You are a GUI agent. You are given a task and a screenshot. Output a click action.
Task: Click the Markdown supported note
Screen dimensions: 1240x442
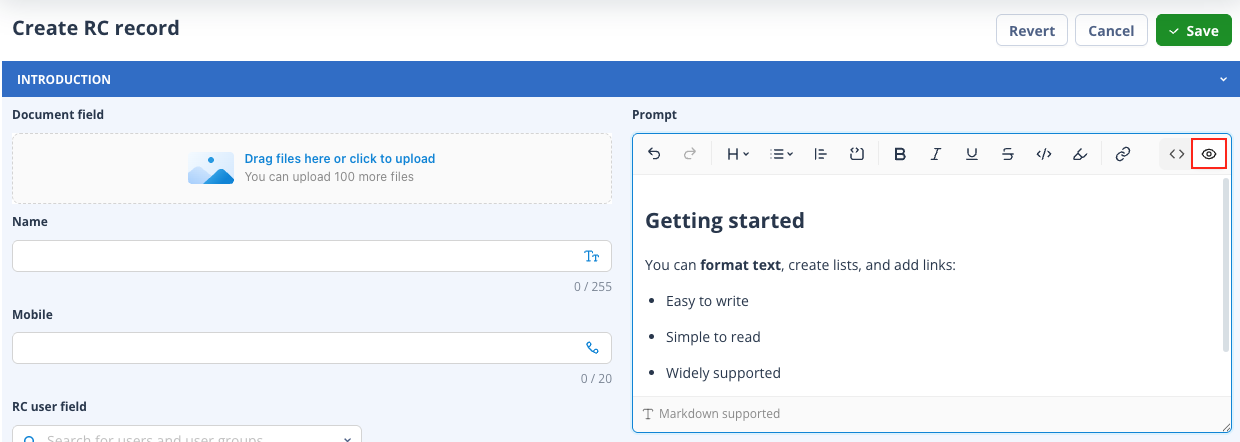tap(711, 413)
